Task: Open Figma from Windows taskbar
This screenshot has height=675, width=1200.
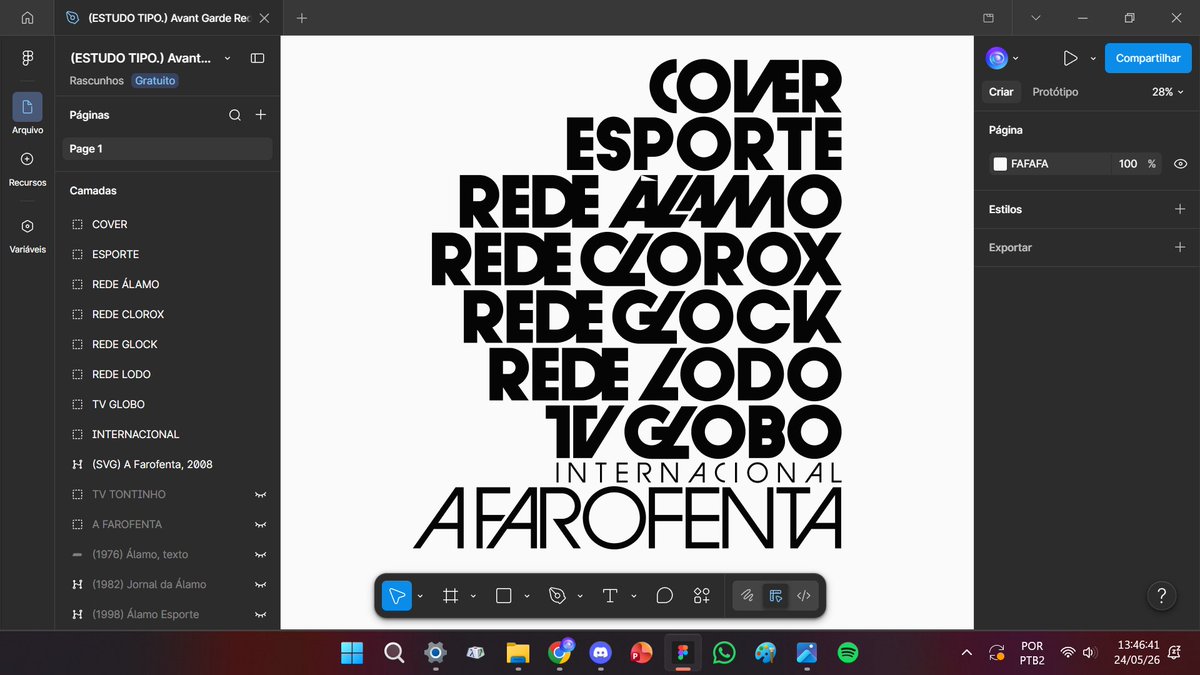Action: click(x=682, y=653)
